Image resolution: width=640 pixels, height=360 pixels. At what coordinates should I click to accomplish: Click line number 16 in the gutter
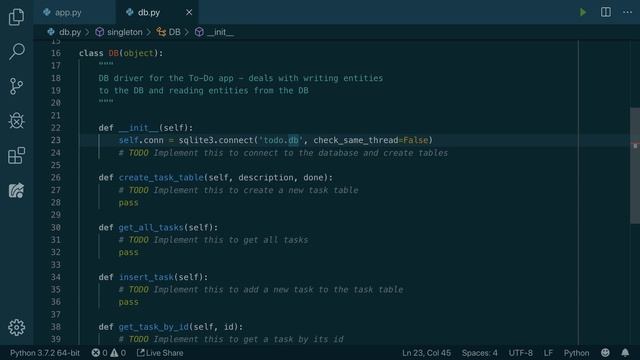(56, 53)
